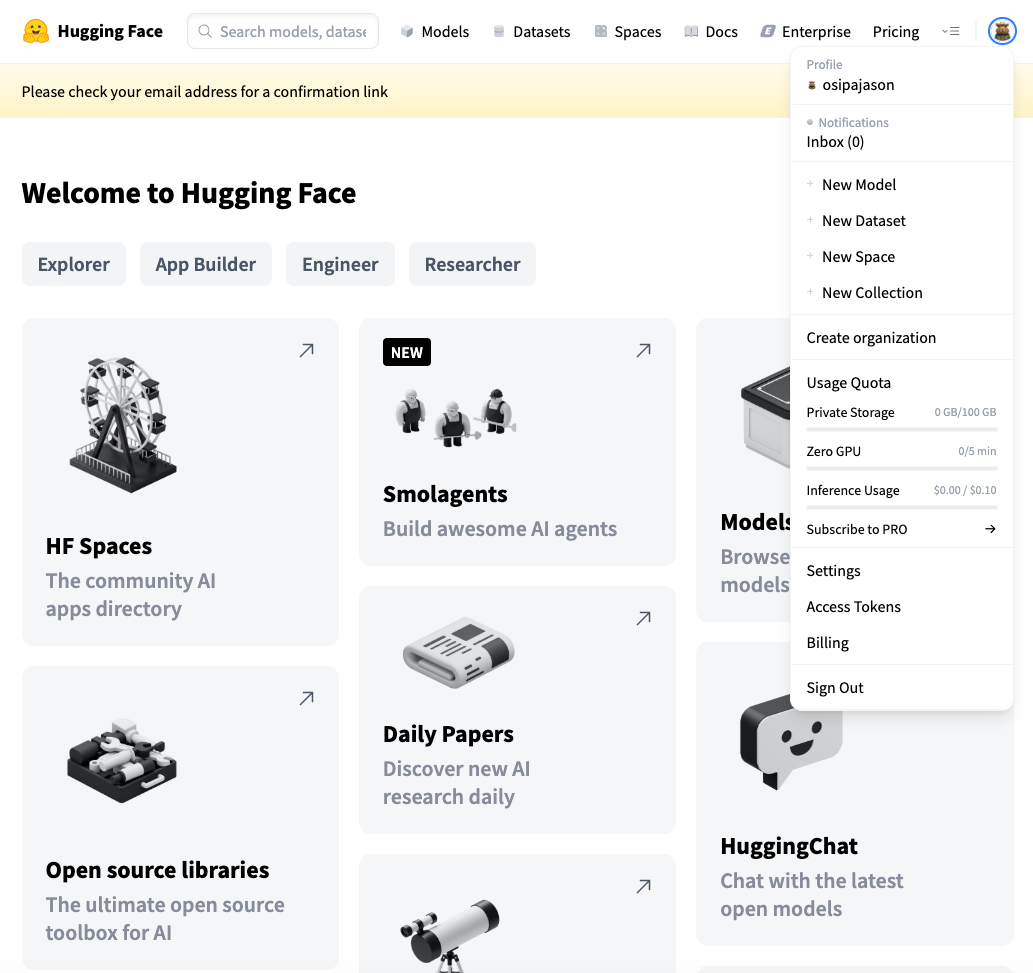Click the Docs book icon
This screenshot has height=973, width=1033.
[x=691, y=31]
